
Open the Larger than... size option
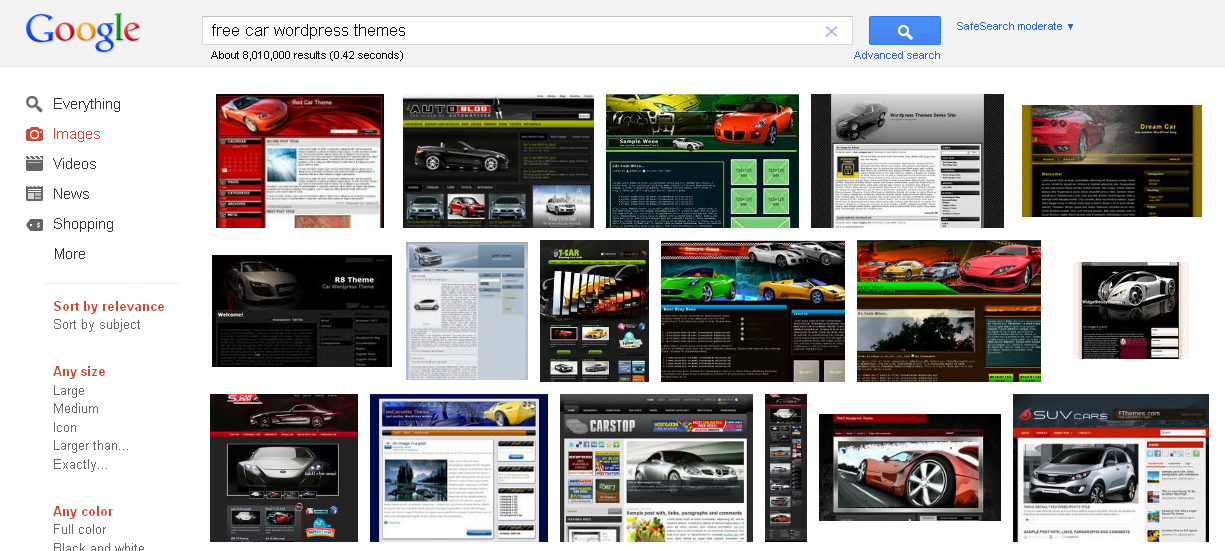(91, 446)
